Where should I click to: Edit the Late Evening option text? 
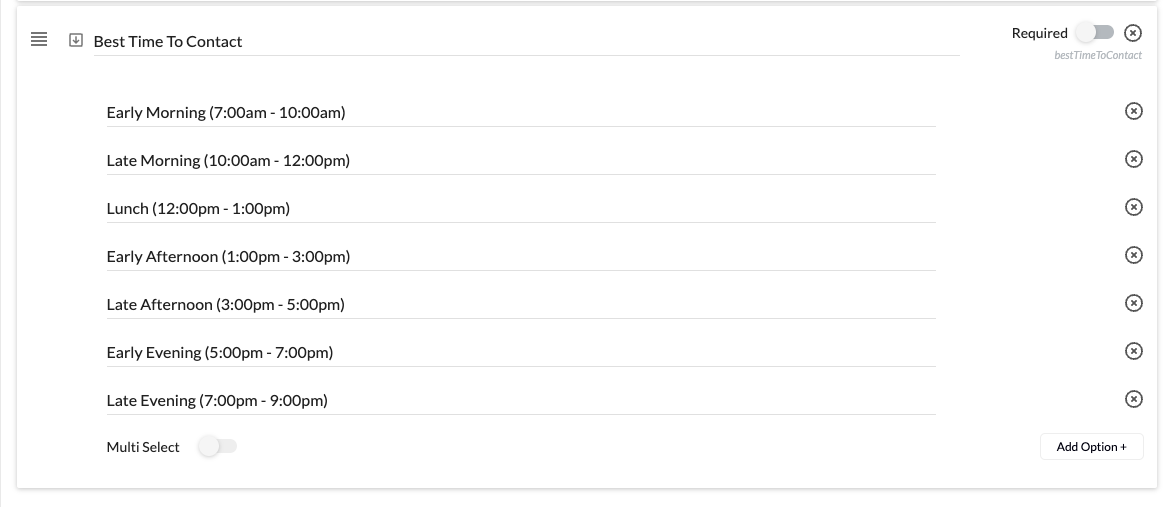(x=521, y=400)
